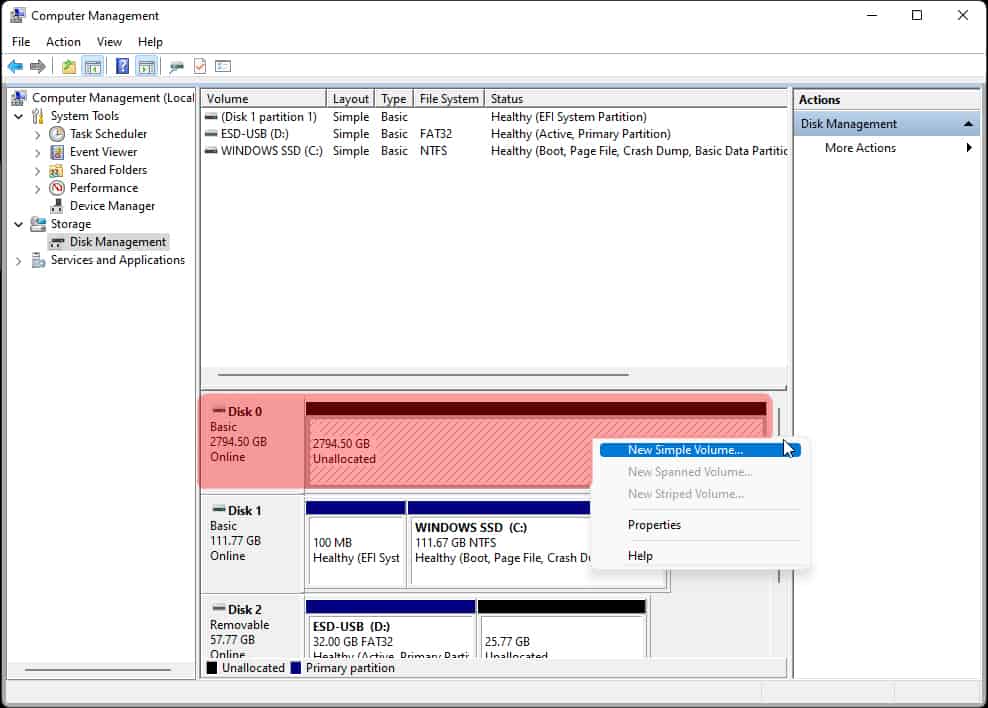Screen dimensions: 988x708
Task: Click the Device Manager icon
Action: [x=57, y=206]
